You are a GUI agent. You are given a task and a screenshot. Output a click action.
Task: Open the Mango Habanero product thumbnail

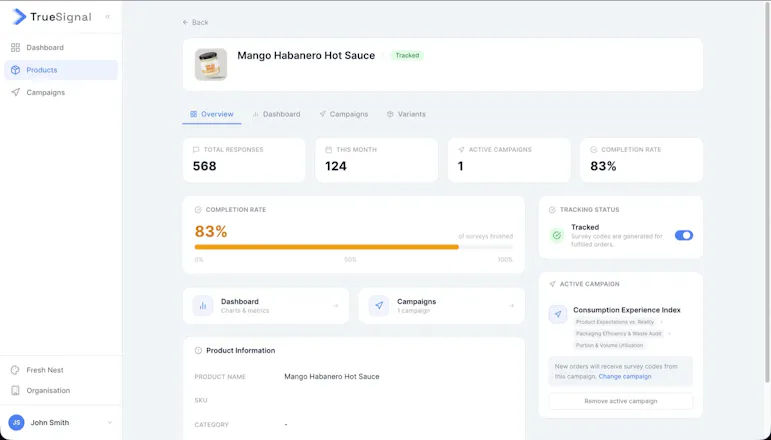[211, 64]
